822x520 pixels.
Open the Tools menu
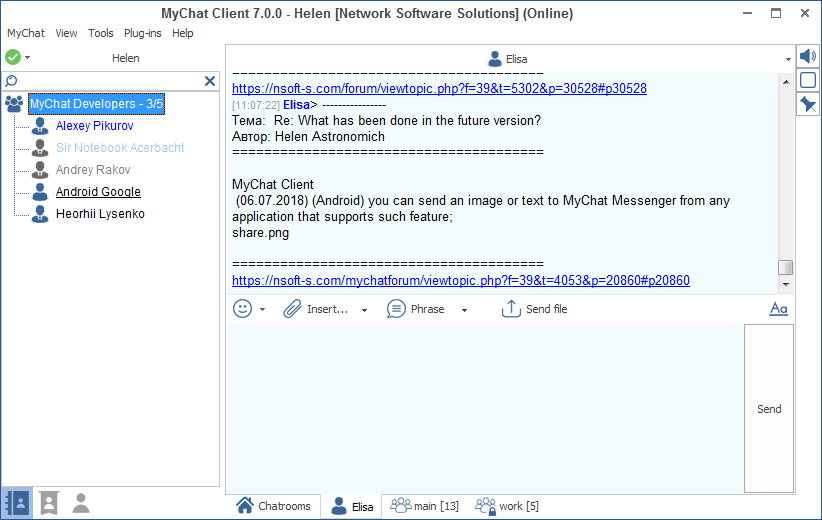tap(101, 33)
